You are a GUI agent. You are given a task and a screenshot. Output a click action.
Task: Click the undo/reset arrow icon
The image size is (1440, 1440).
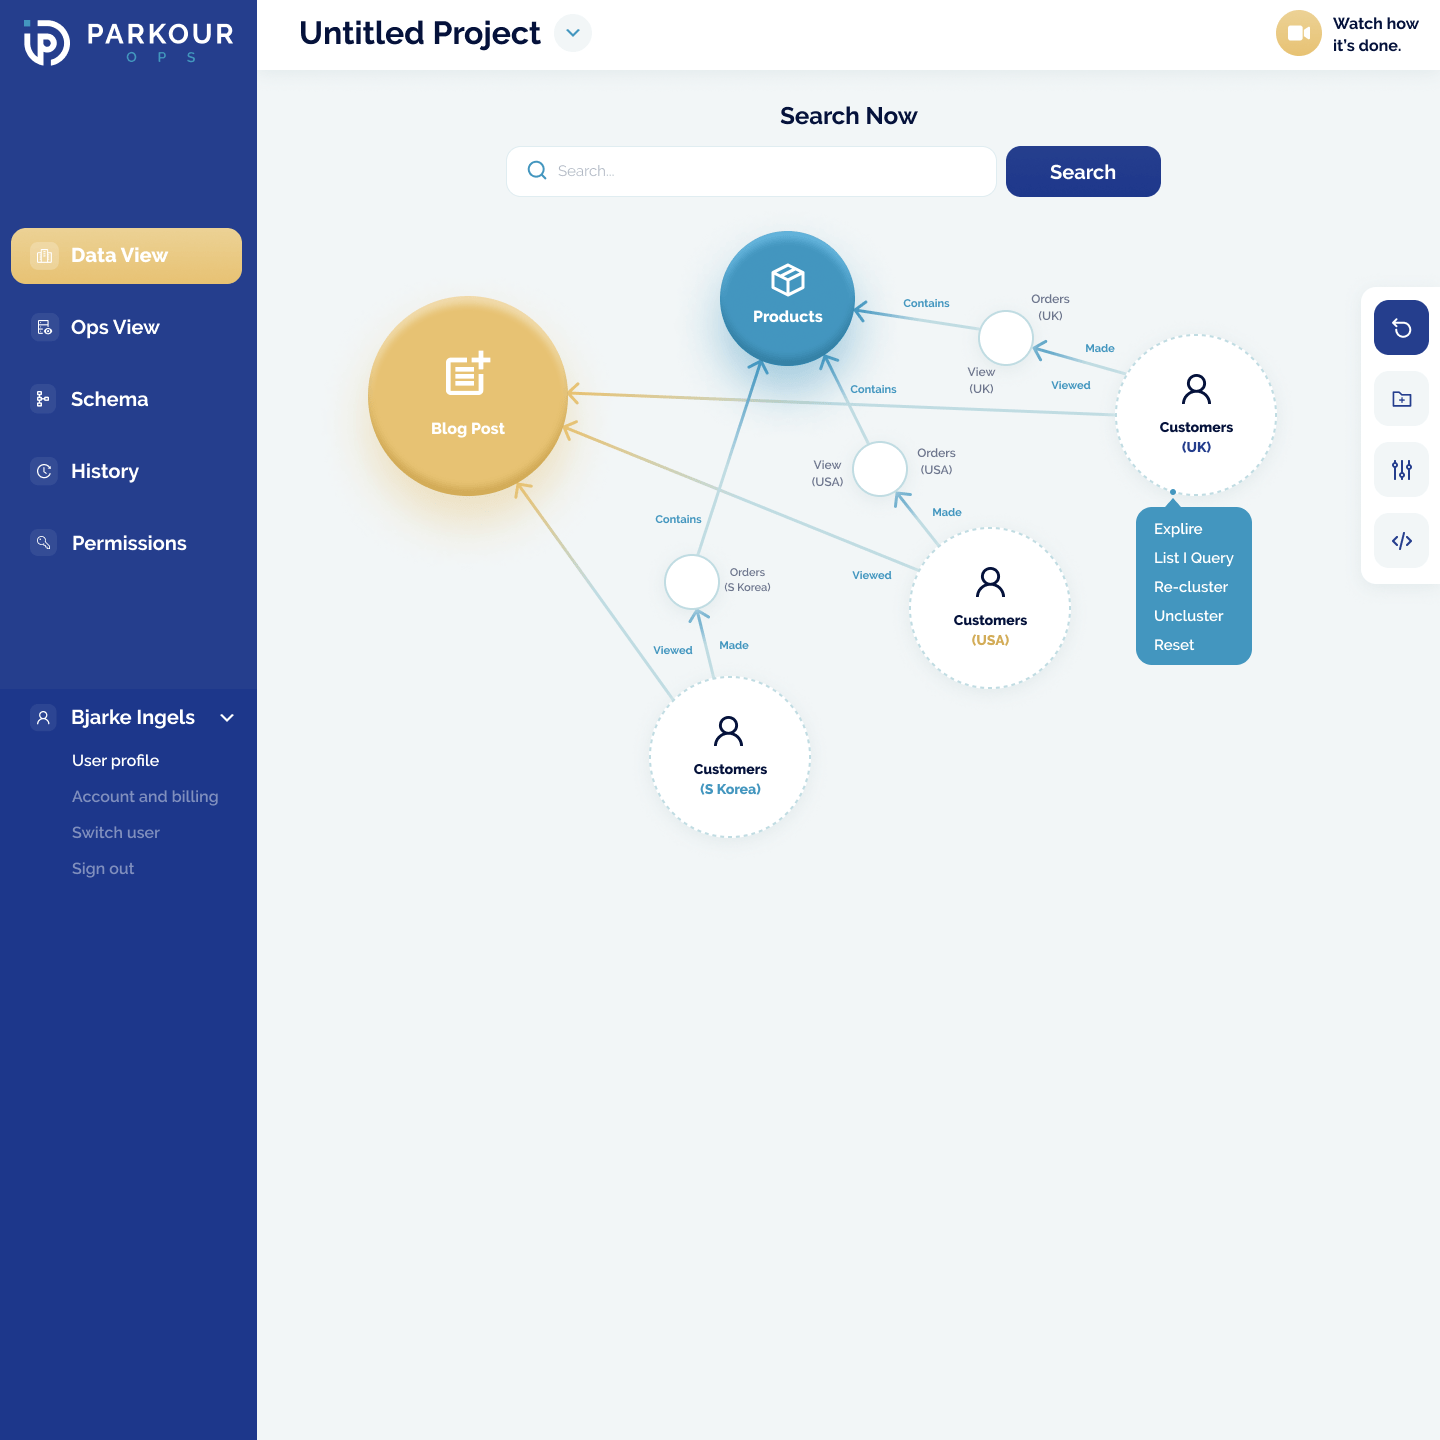coord(1401,328)
